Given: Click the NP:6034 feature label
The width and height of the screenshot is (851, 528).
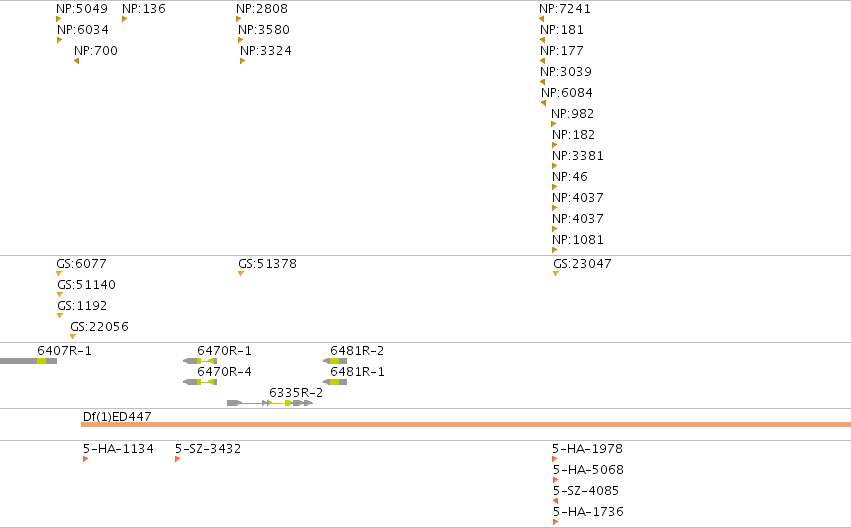Looking at the screenshot, I should pos(83,30).
